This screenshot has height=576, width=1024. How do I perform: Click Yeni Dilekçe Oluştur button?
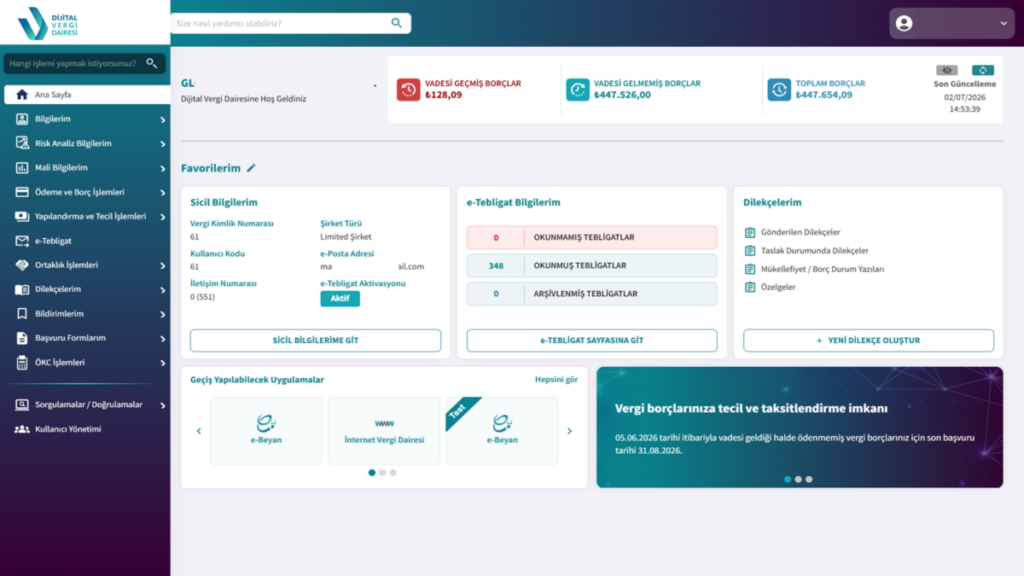(x=868, y=340)
